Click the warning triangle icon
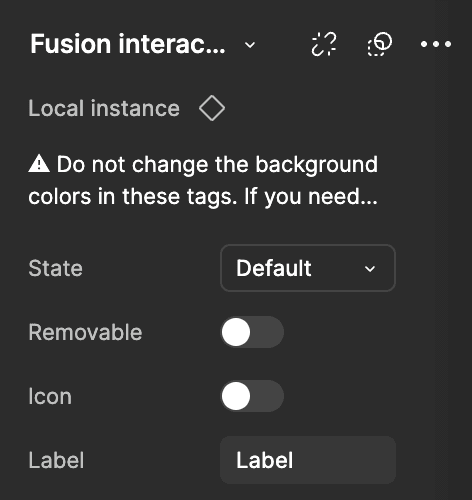472x500 pixels. click(x=39, y=164)
